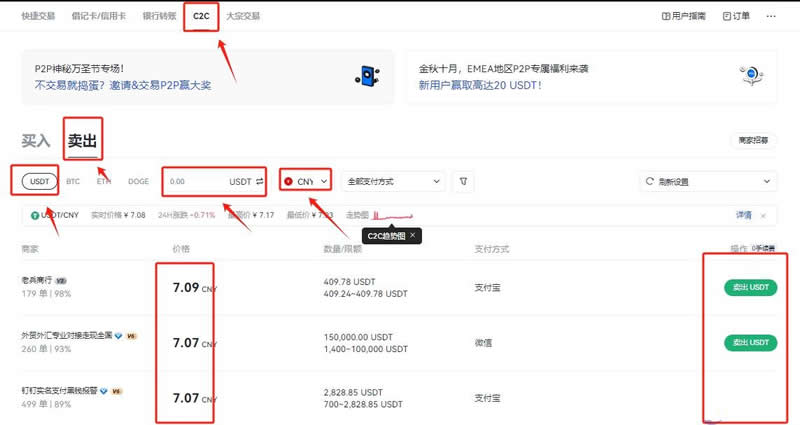Select the BTC coin option
Image resolution: width=800 pixels, height=425 pixels.
point(73,181)
